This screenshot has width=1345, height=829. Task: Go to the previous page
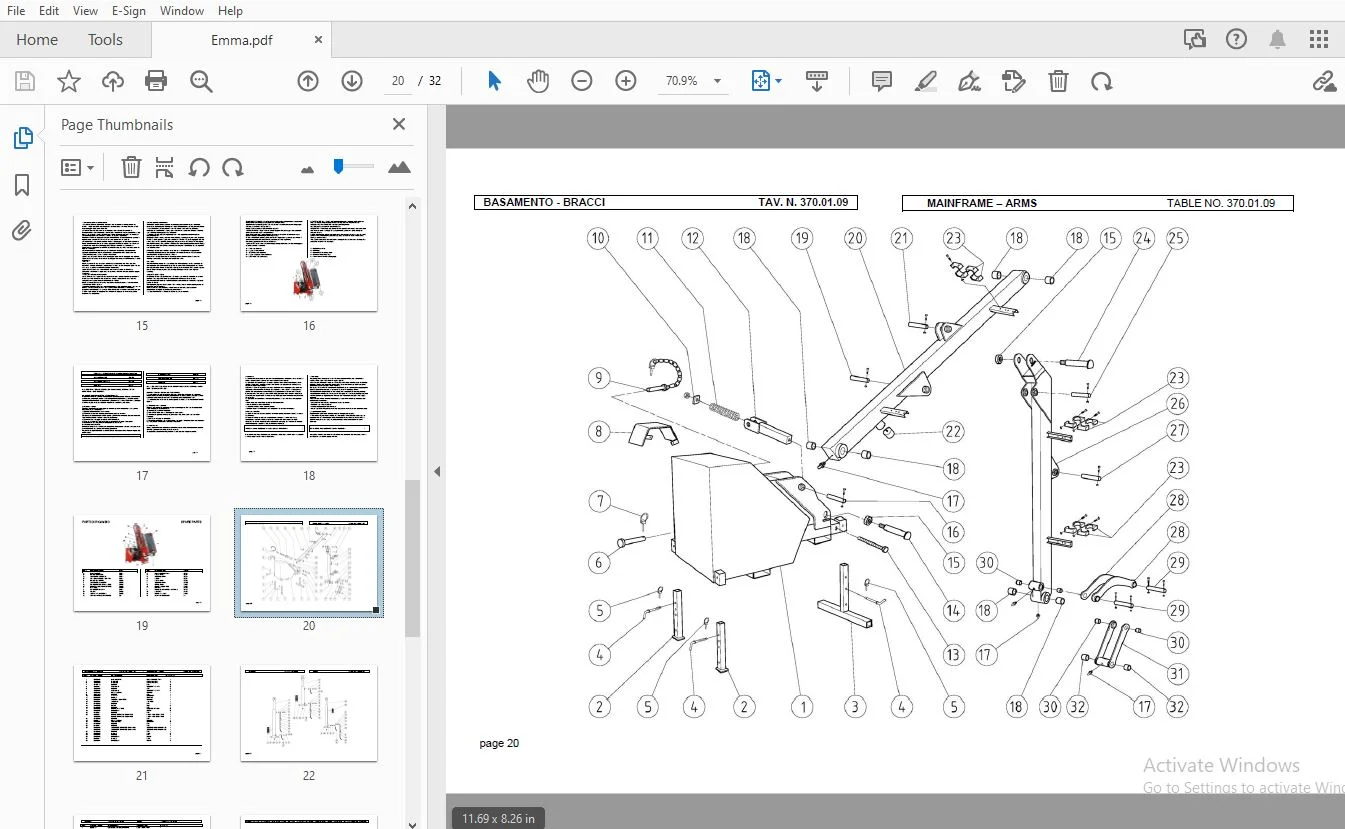point(308,81)
